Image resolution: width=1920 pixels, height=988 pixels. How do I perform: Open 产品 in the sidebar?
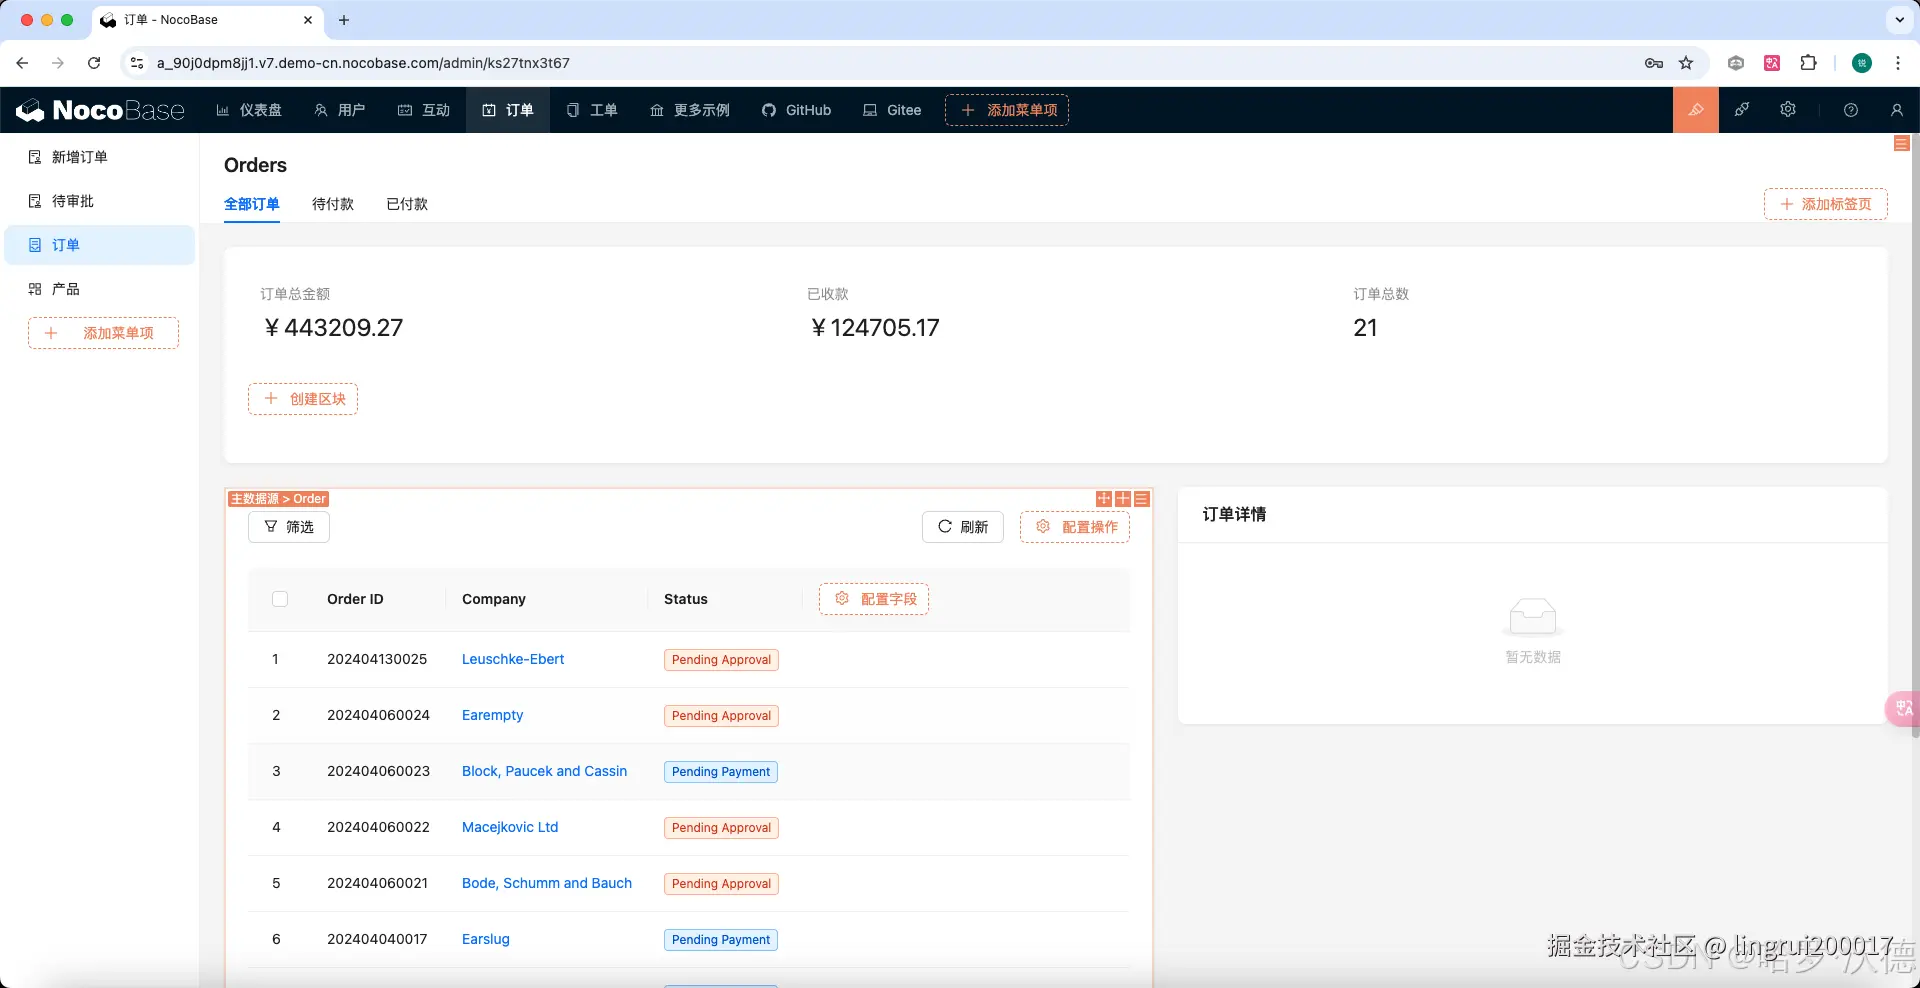[x=100, y=289]
